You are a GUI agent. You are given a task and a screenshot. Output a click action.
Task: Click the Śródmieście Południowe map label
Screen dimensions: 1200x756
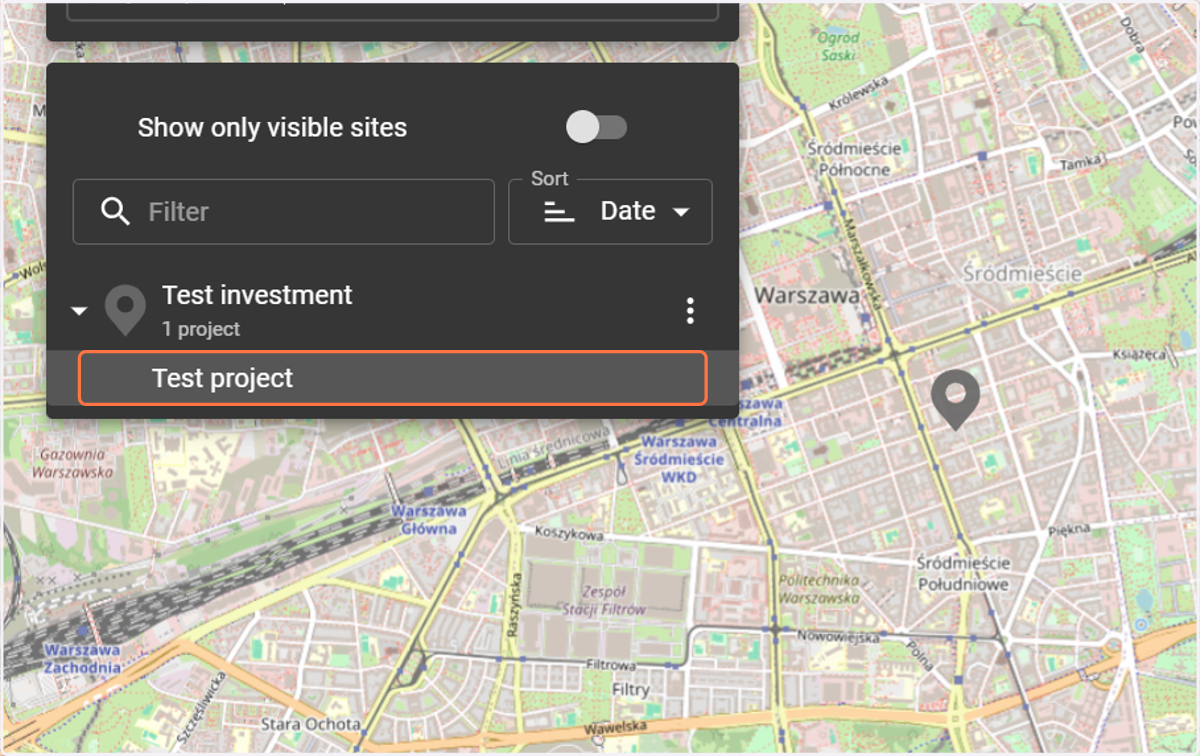pos(963,574)
